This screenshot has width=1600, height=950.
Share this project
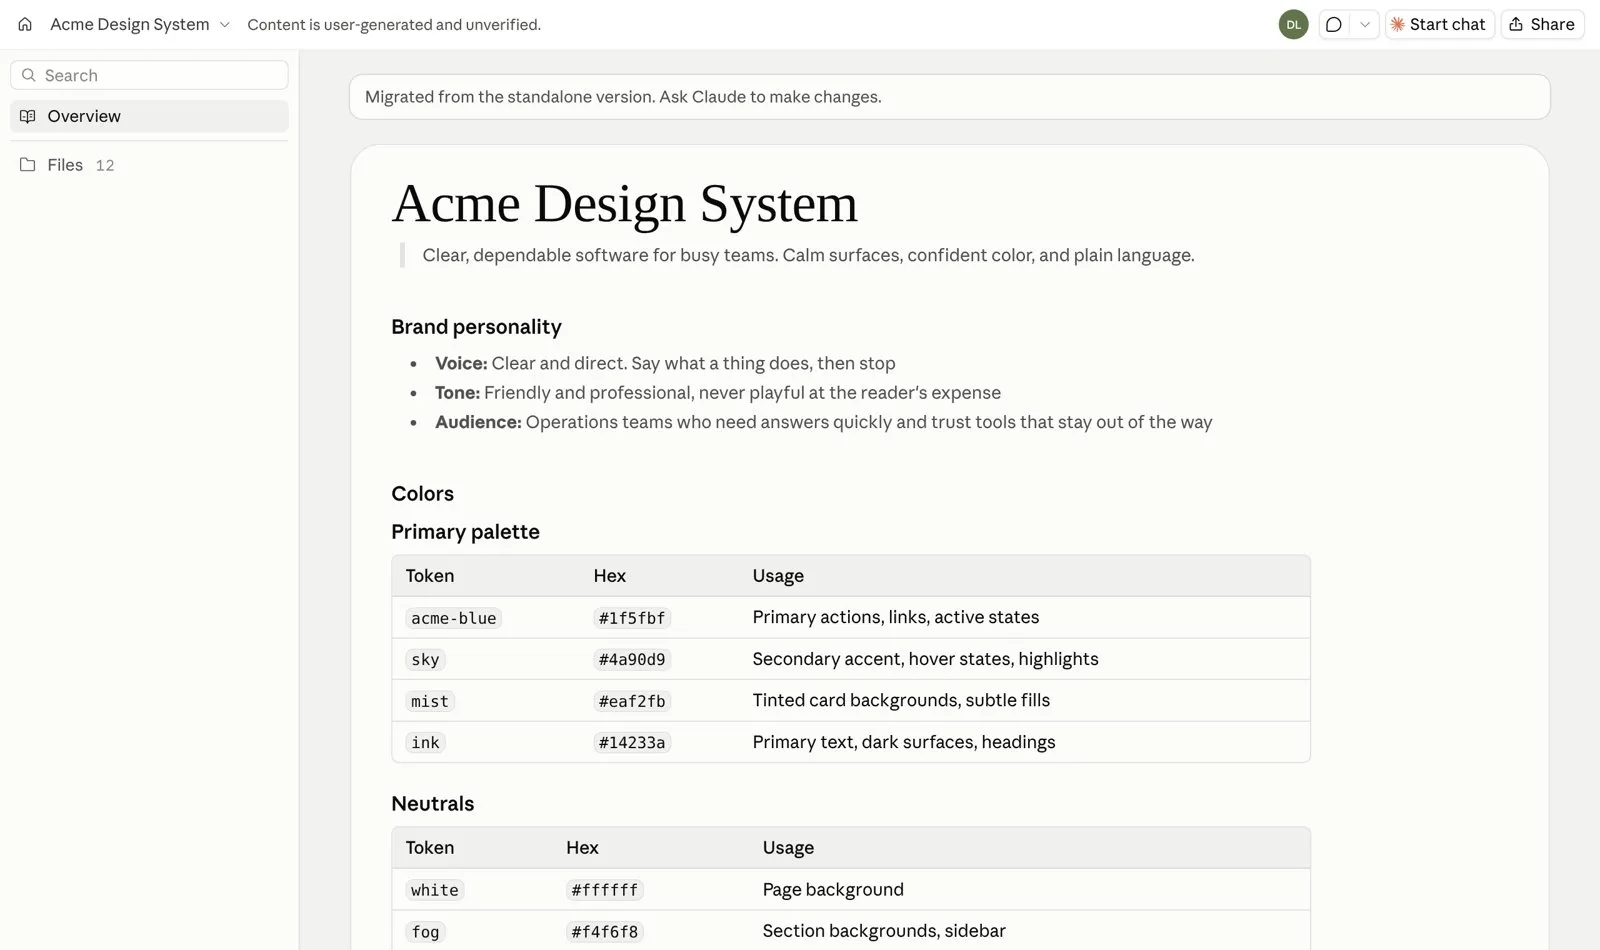pos(1542,24)
